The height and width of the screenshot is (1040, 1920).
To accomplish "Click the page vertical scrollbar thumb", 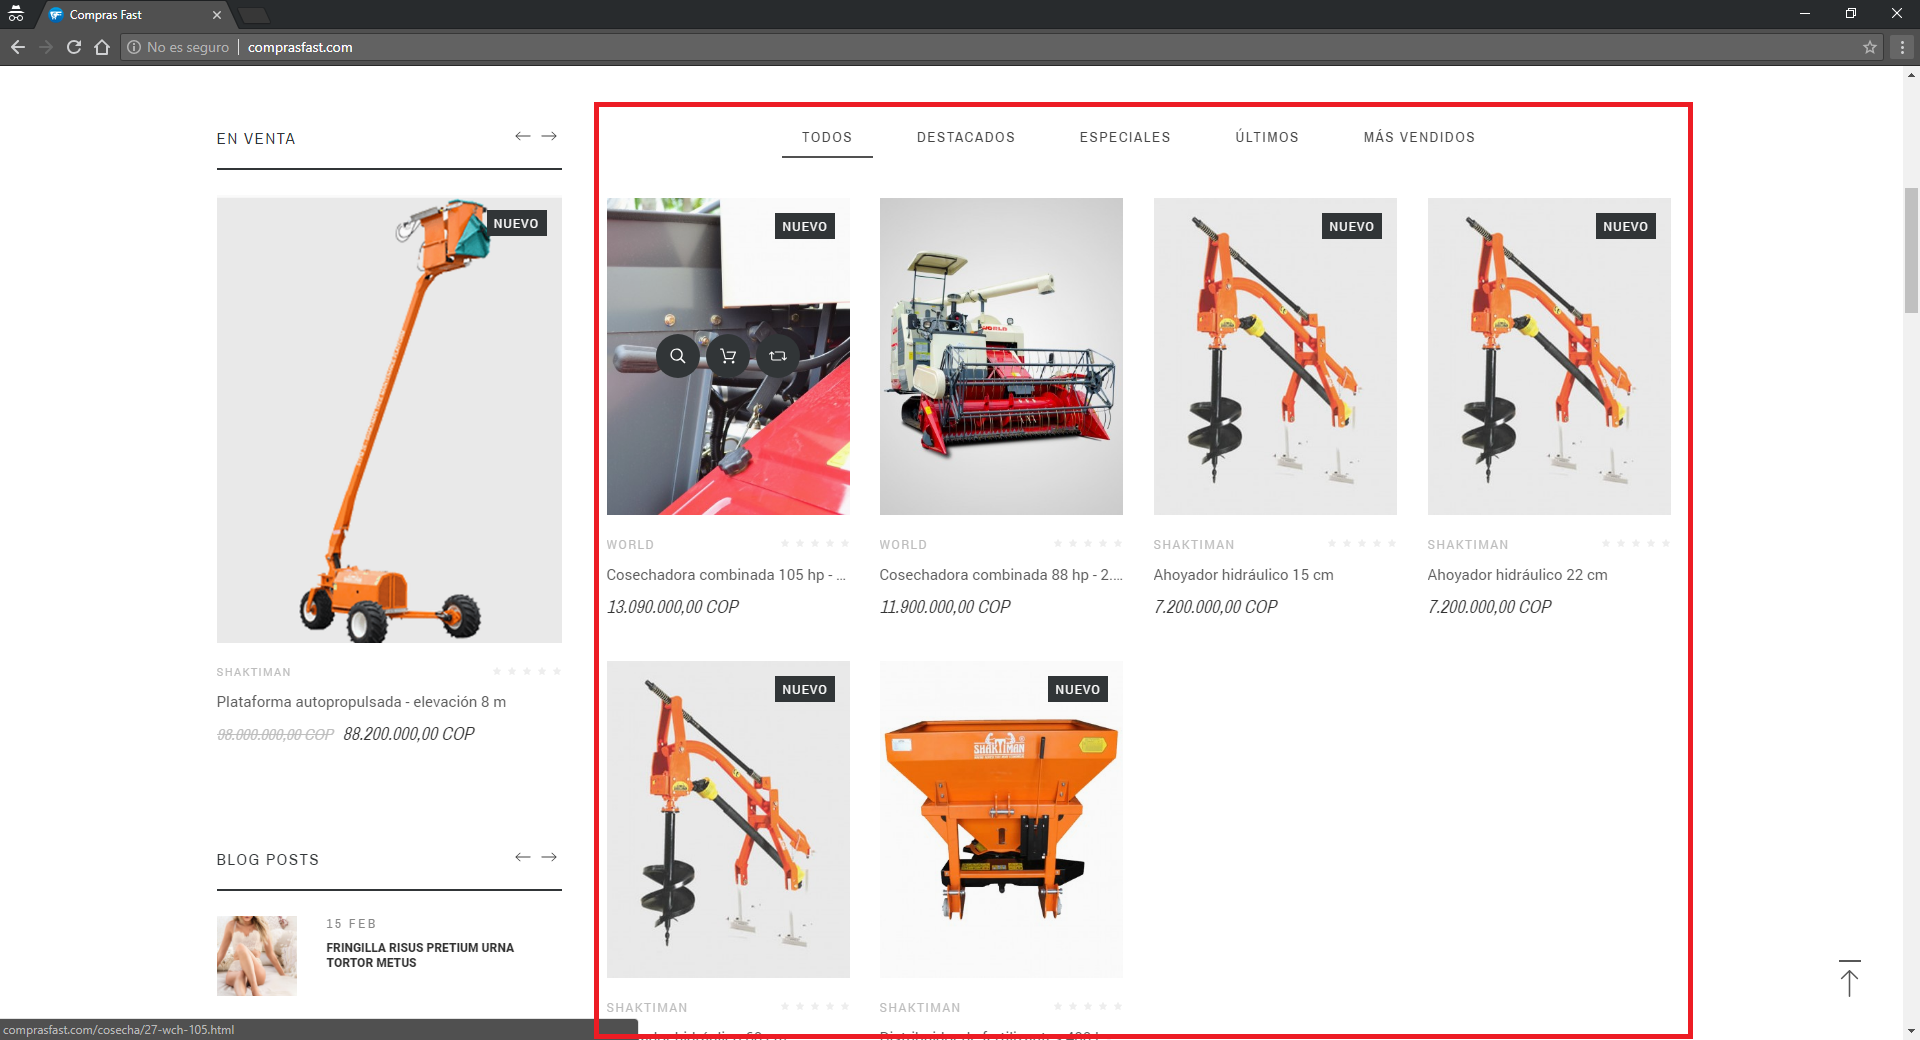I will point(1911,250).
